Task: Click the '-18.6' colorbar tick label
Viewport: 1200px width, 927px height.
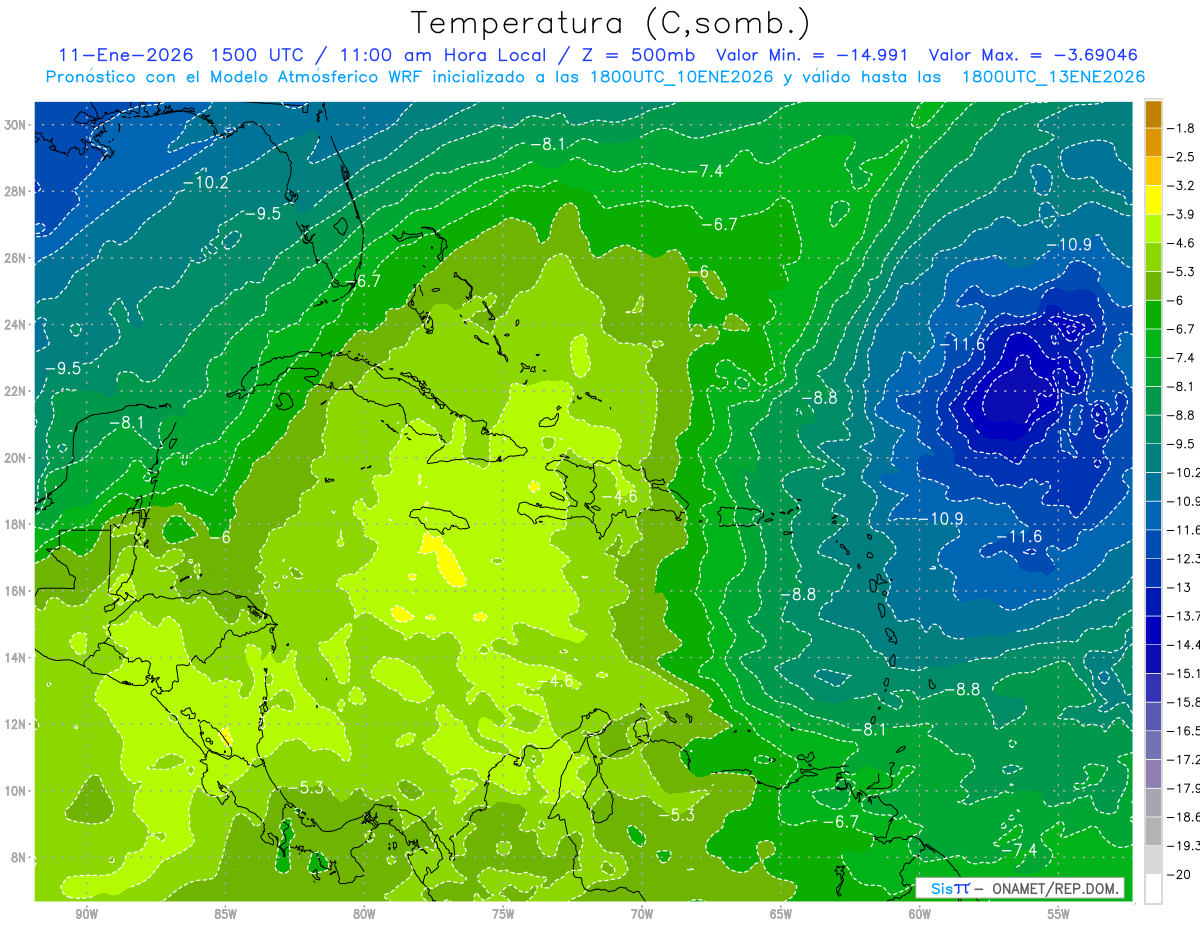Action: tap(1184, 817)
